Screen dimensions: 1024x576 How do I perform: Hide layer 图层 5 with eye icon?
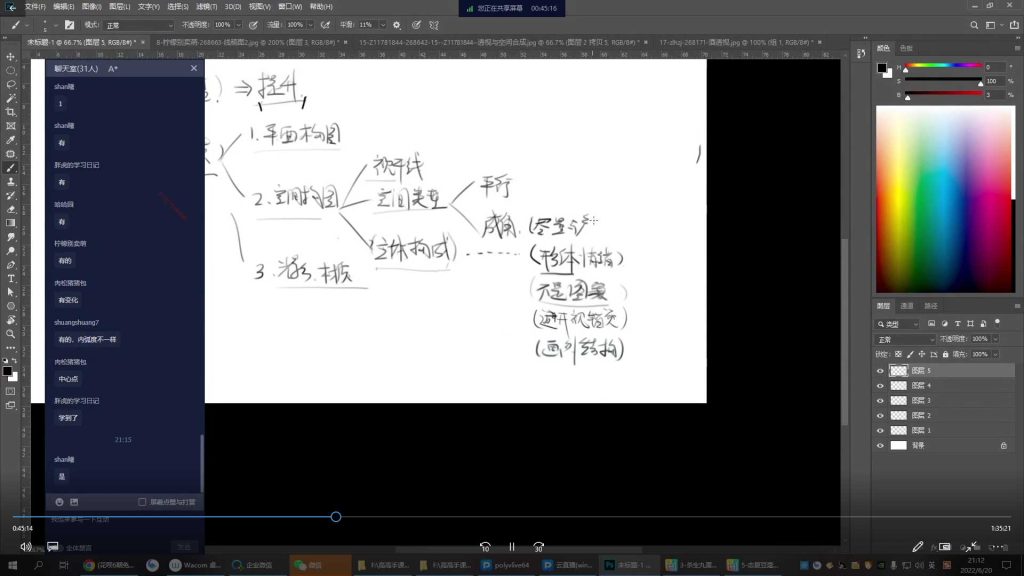pyautogui.click(x=880, y=370)
